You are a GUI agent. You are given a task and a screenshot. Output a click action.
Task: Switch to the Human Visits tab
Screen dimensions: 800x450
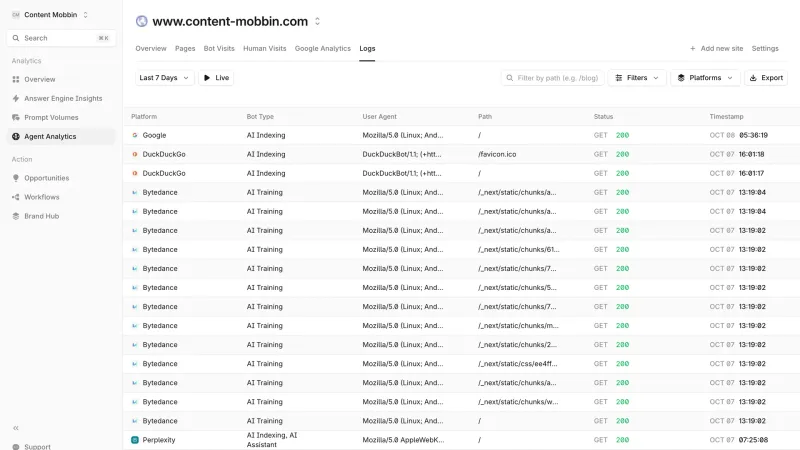coord(264,48)
